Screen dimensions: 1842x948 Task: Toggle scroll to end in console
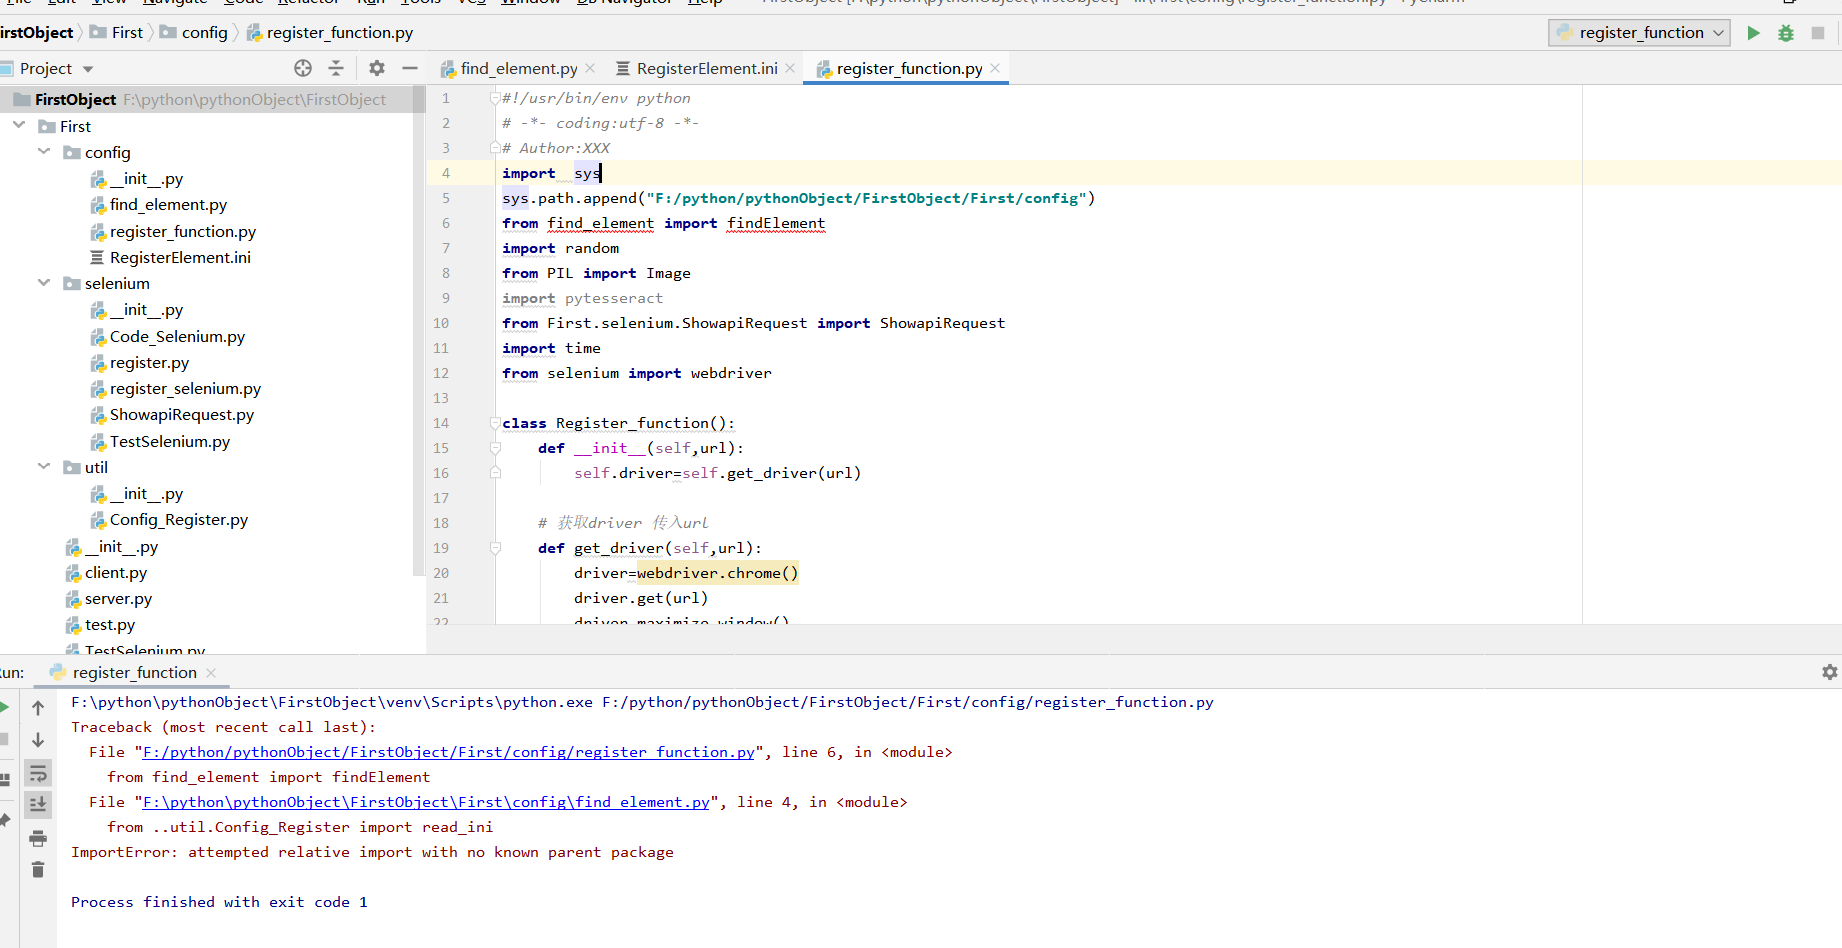[x=38, y=804]
